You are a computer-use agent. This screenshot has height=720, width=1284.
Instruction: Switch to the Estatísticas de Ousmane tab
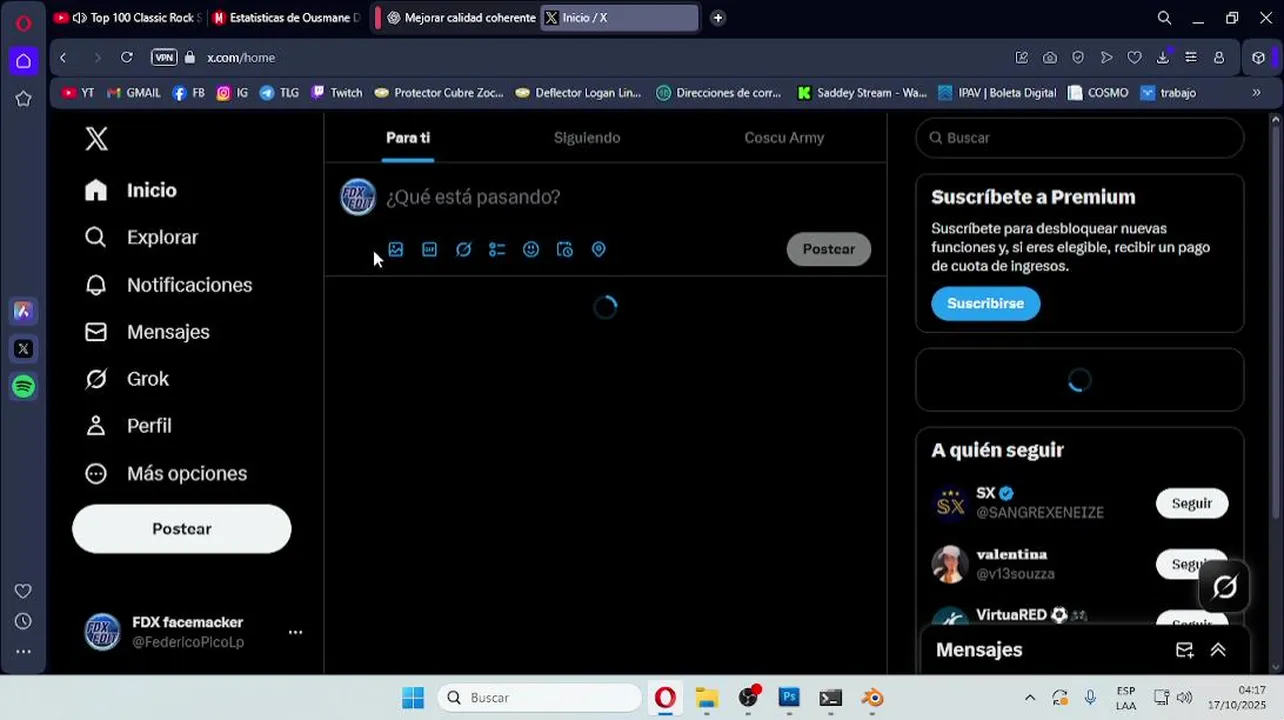pos(286,18)
